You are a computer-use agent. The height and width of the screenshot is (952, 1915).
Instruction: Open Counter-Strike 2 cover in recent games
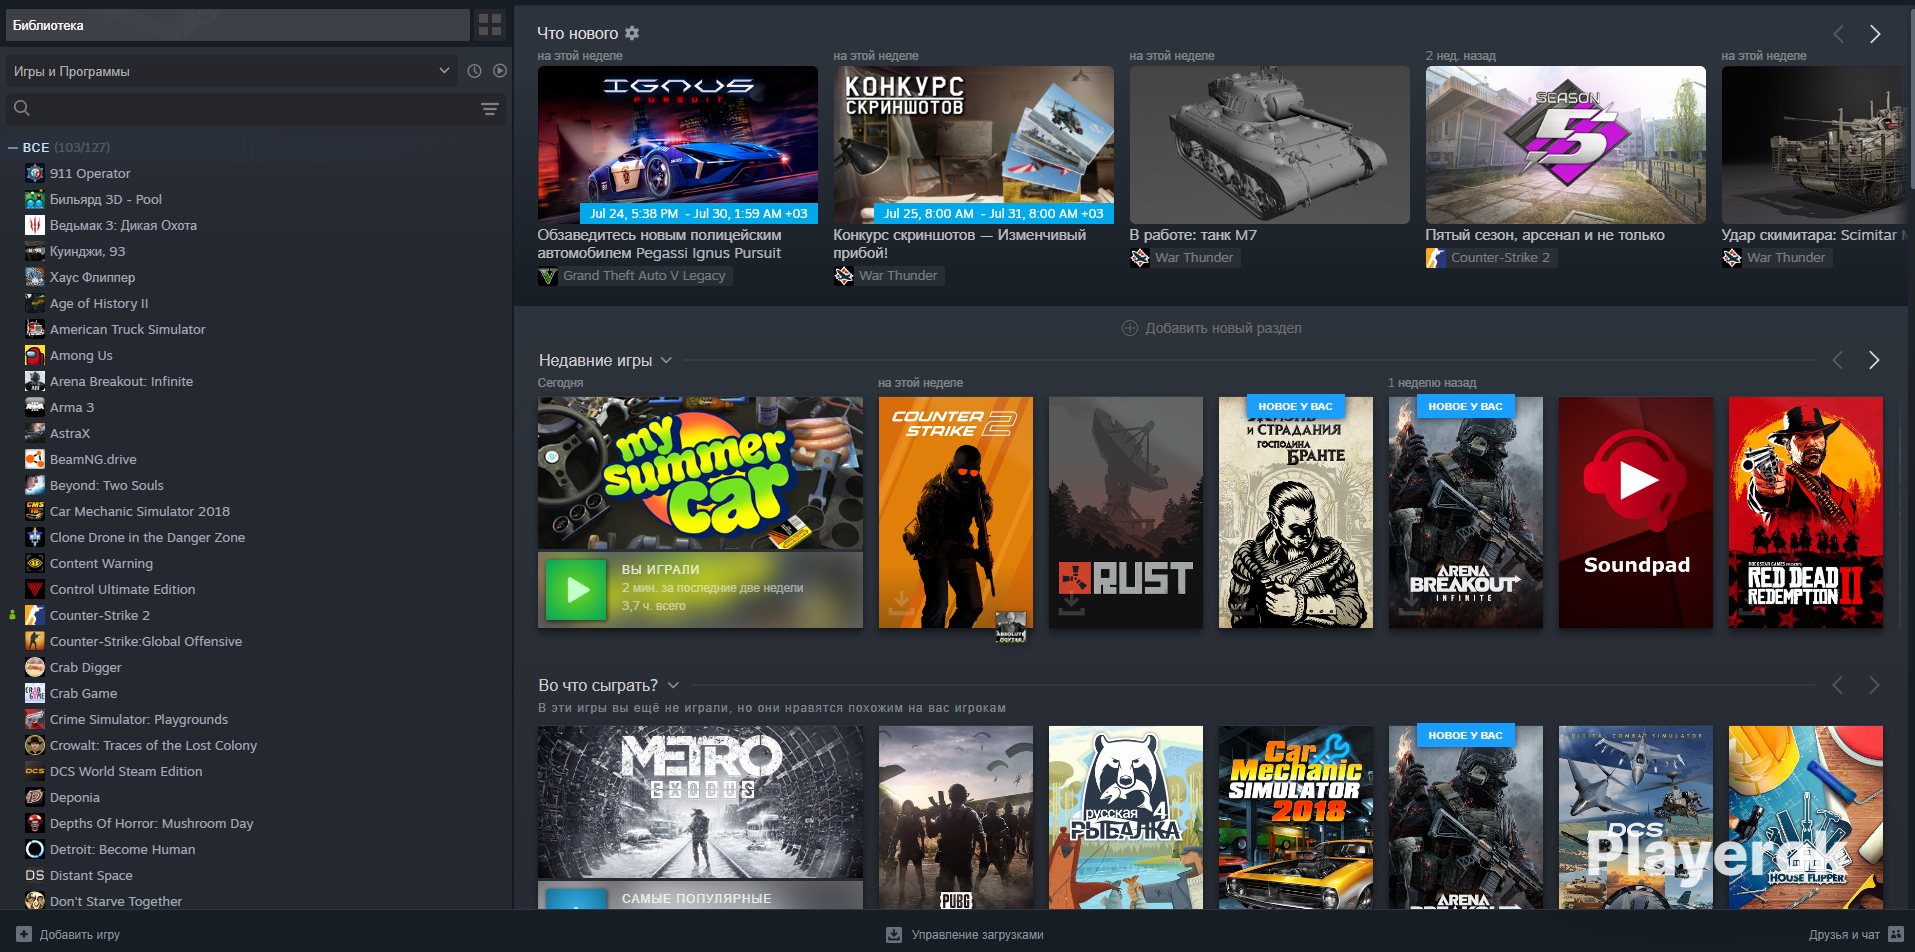click(956, 512)
